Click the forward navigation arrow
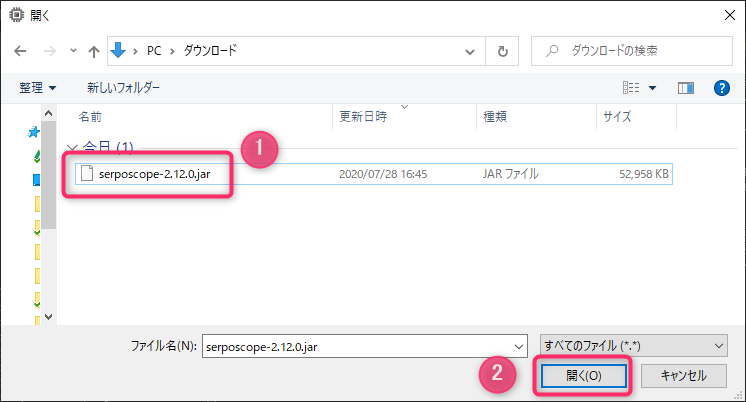 [x=49, y=51]
